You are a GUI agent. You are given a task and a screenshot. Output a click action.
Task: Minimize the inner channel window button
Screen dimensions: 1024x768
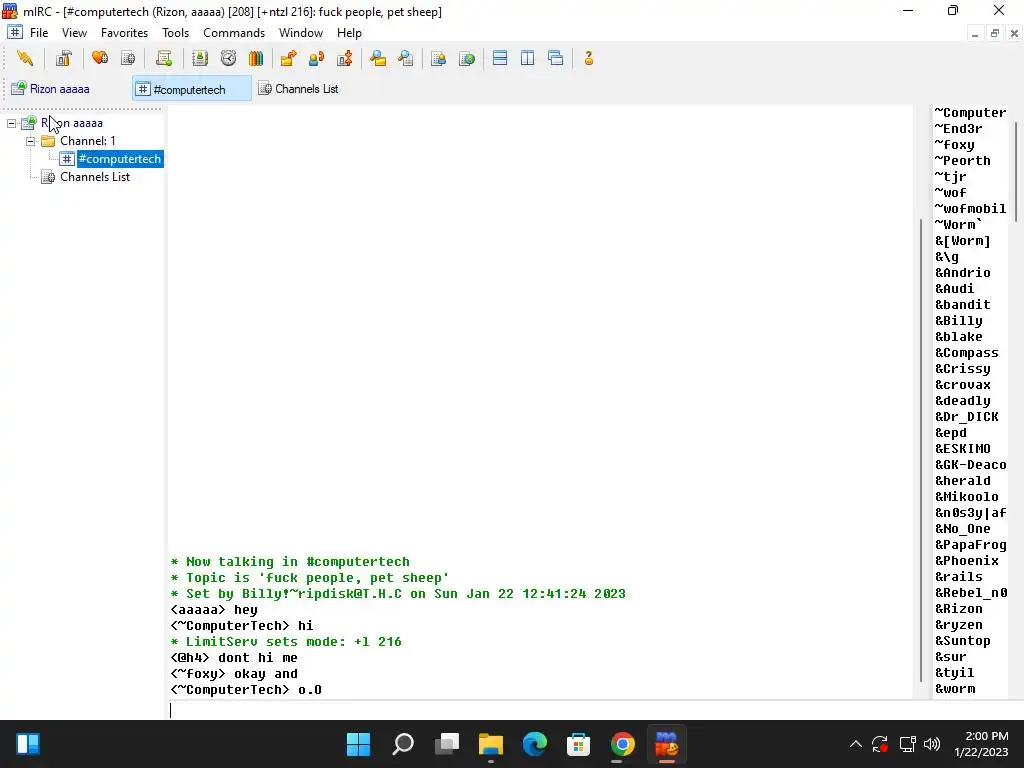tap(975, 33)
